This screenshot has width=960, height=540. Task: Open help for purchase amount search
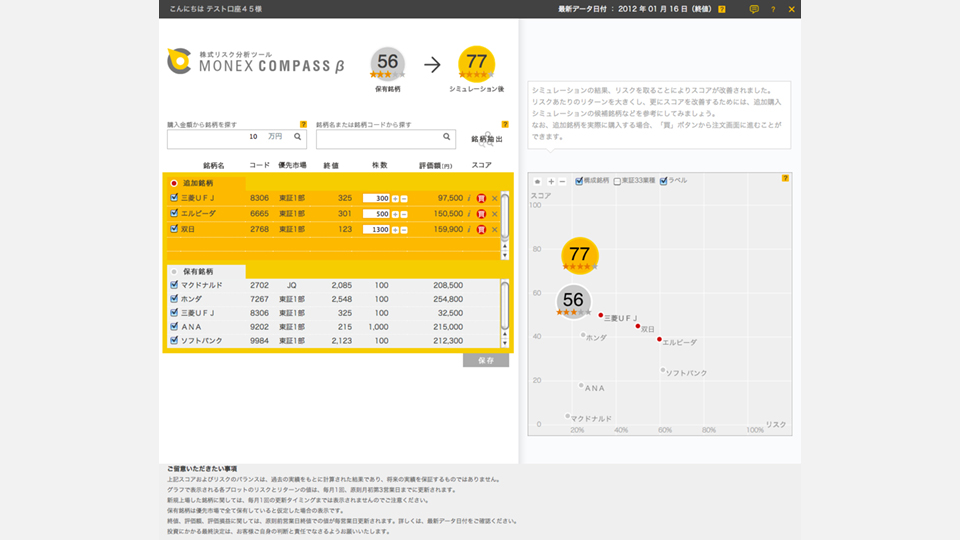303,124
